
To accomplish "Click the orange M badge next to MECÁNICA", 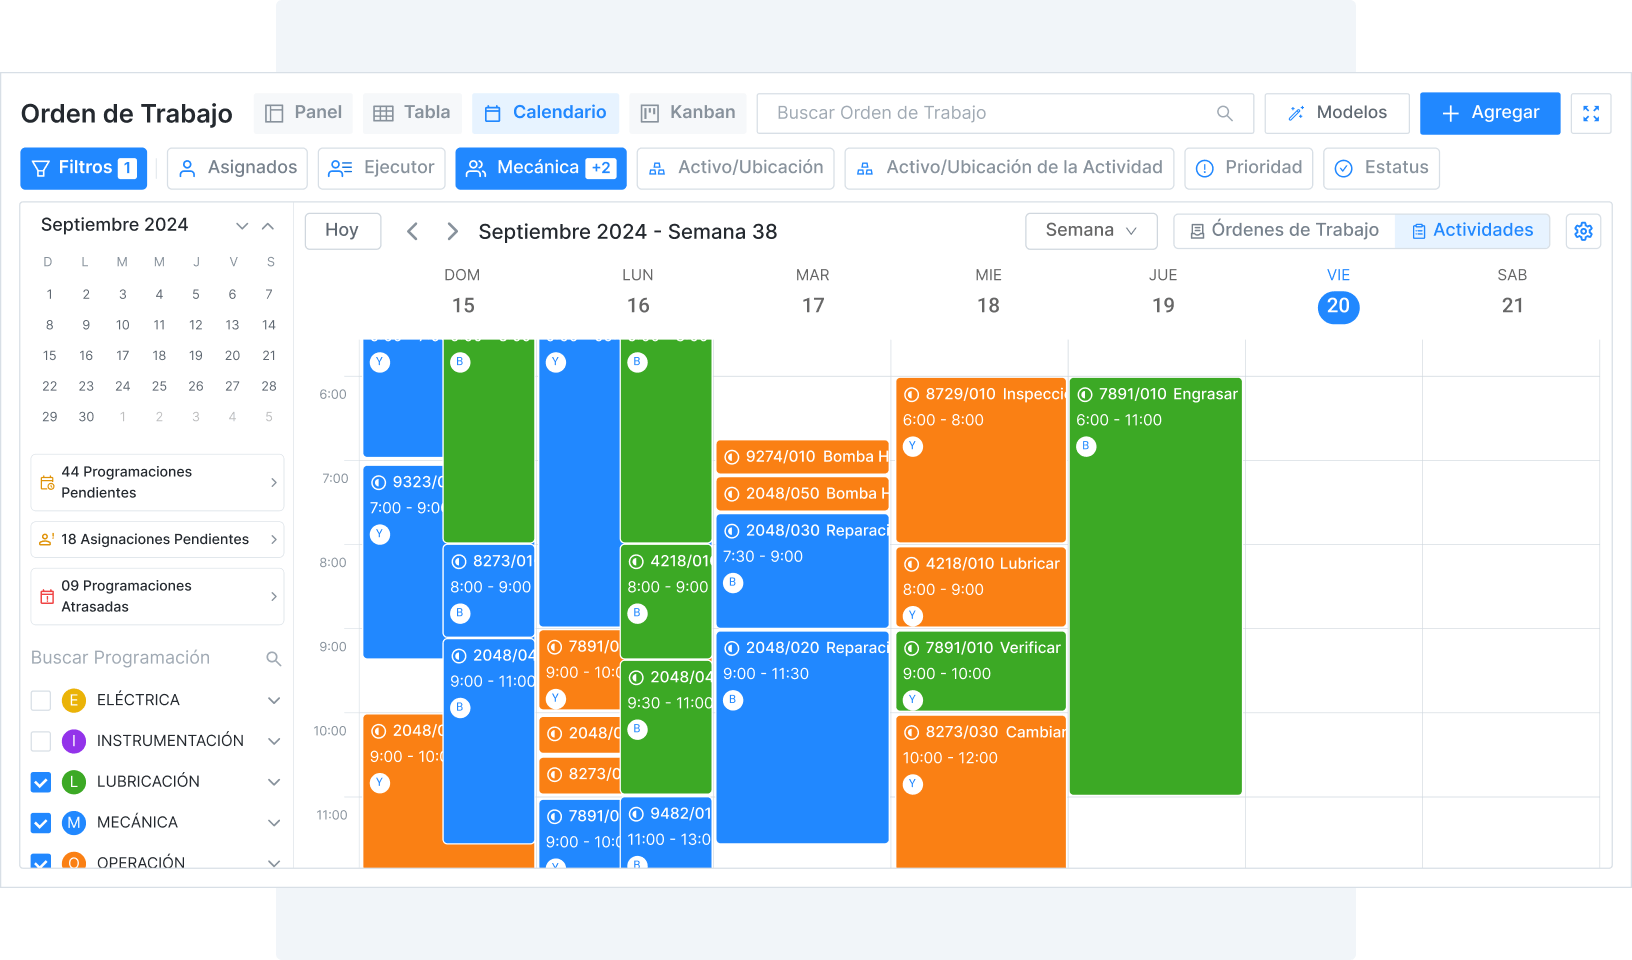I will (73, 822).
